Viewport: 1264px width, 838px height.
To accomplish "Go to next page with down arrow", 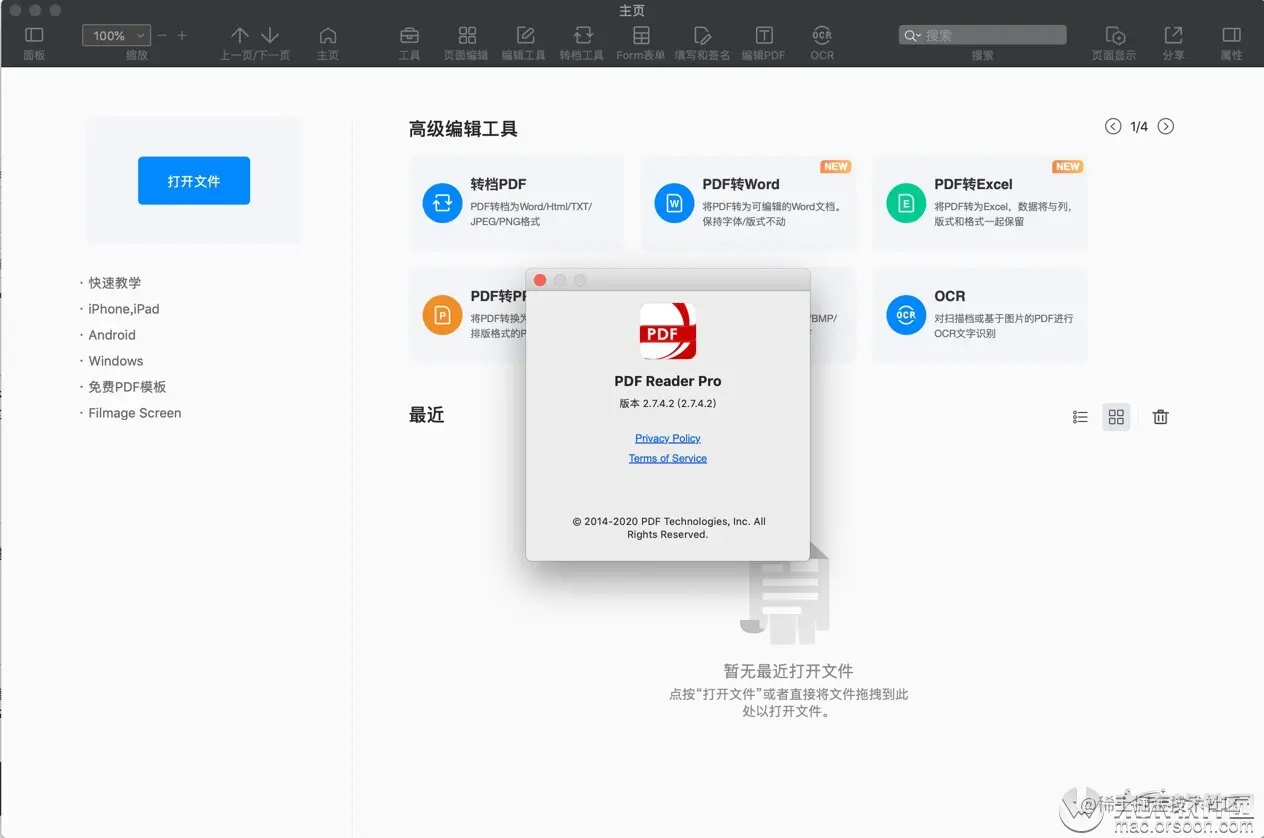I will [270, 35].
